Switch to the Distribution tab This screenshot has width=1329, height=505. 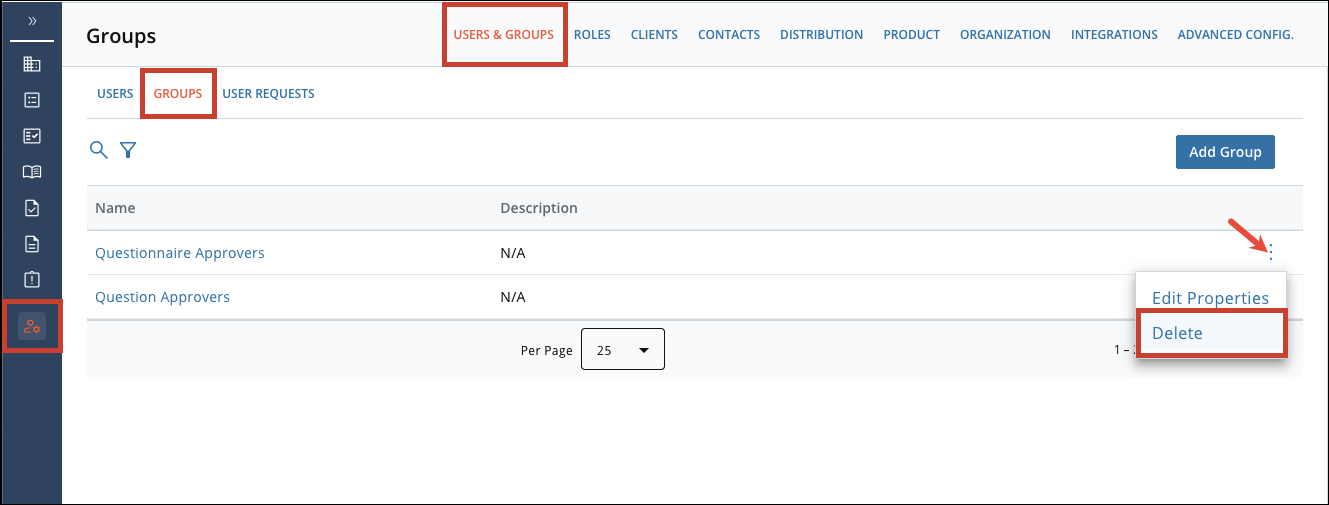point(821,34)
